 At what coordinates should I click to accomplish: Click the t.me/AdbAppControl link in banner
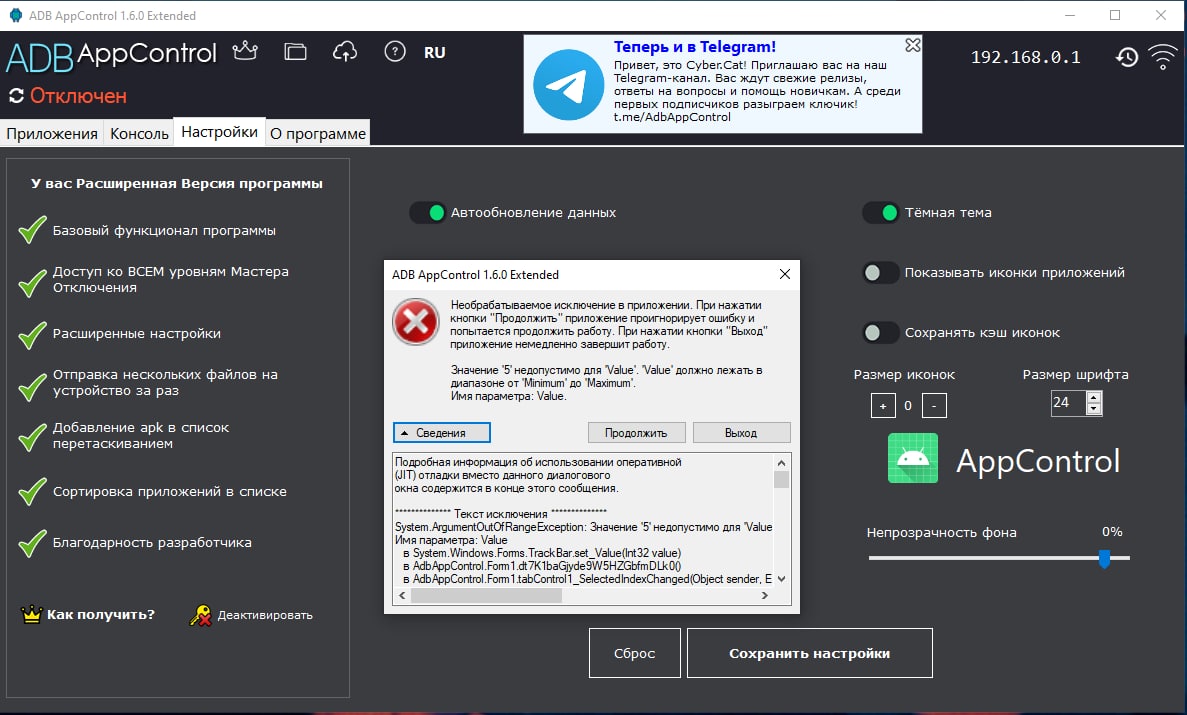672,117
